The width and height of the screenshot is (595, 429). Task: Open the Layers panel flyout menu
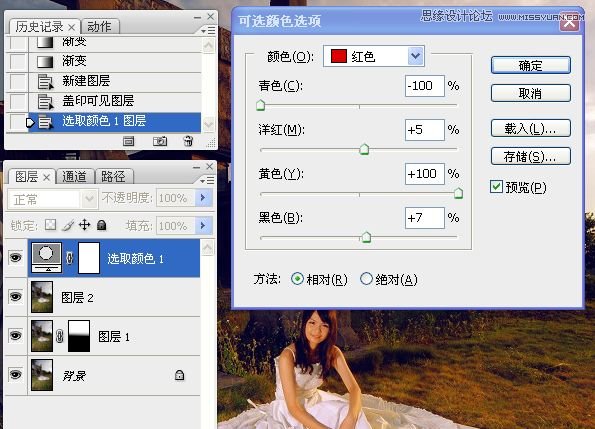(208, 181)
